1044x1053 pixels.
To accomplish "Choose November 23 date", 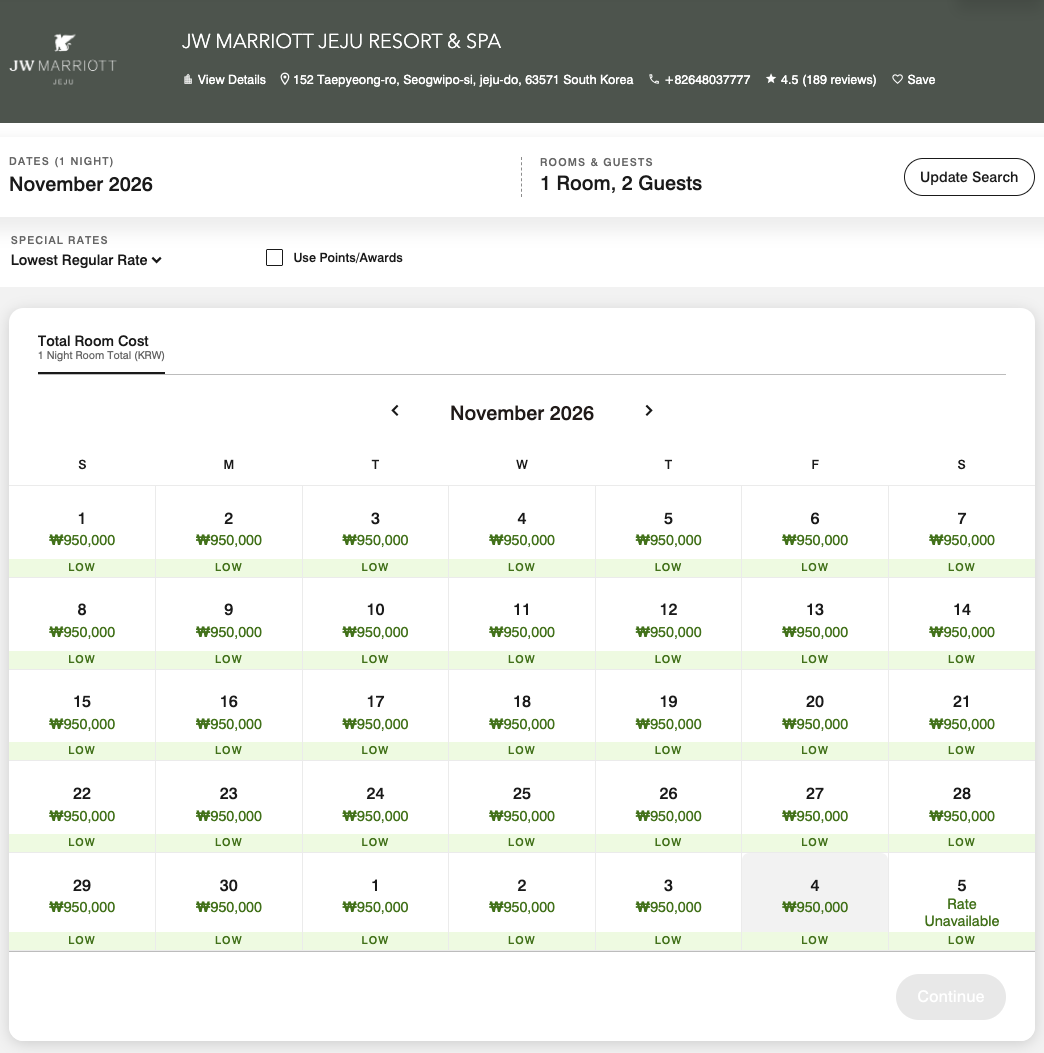I will pos(228,807).
